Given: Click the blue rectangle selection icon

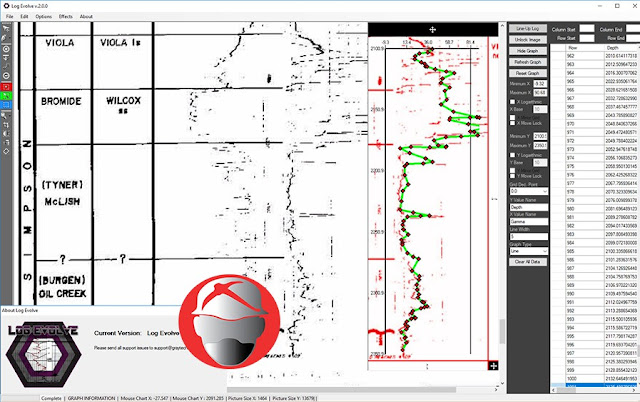Looking at the screenshot, I should (x=6, y=104).
